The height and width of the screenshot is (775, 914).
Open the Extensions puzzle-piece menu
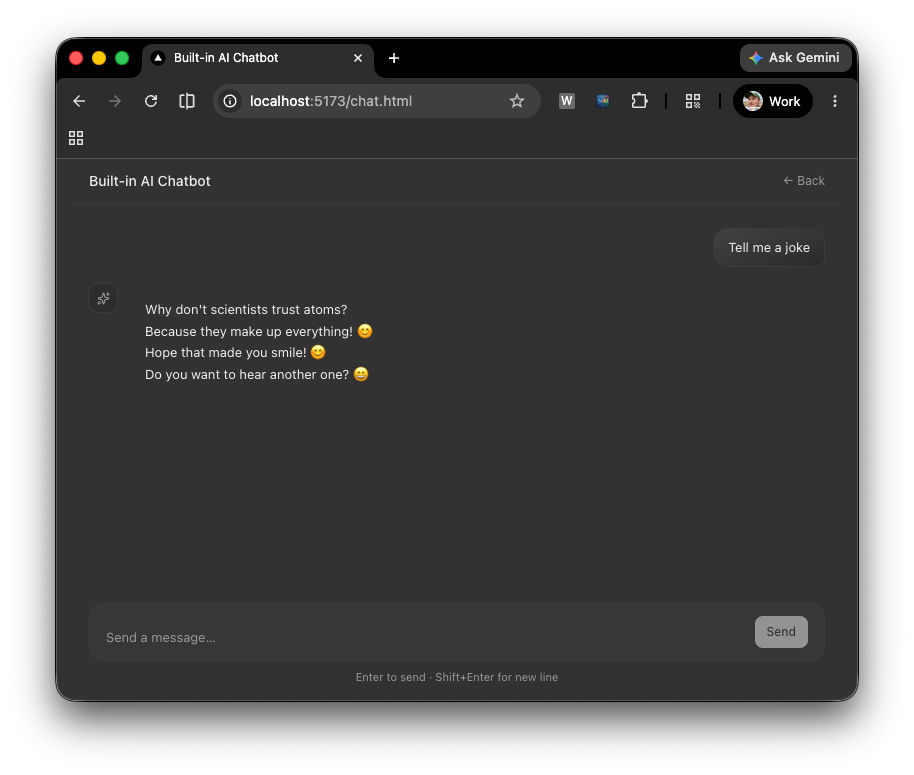click(639, 101)
